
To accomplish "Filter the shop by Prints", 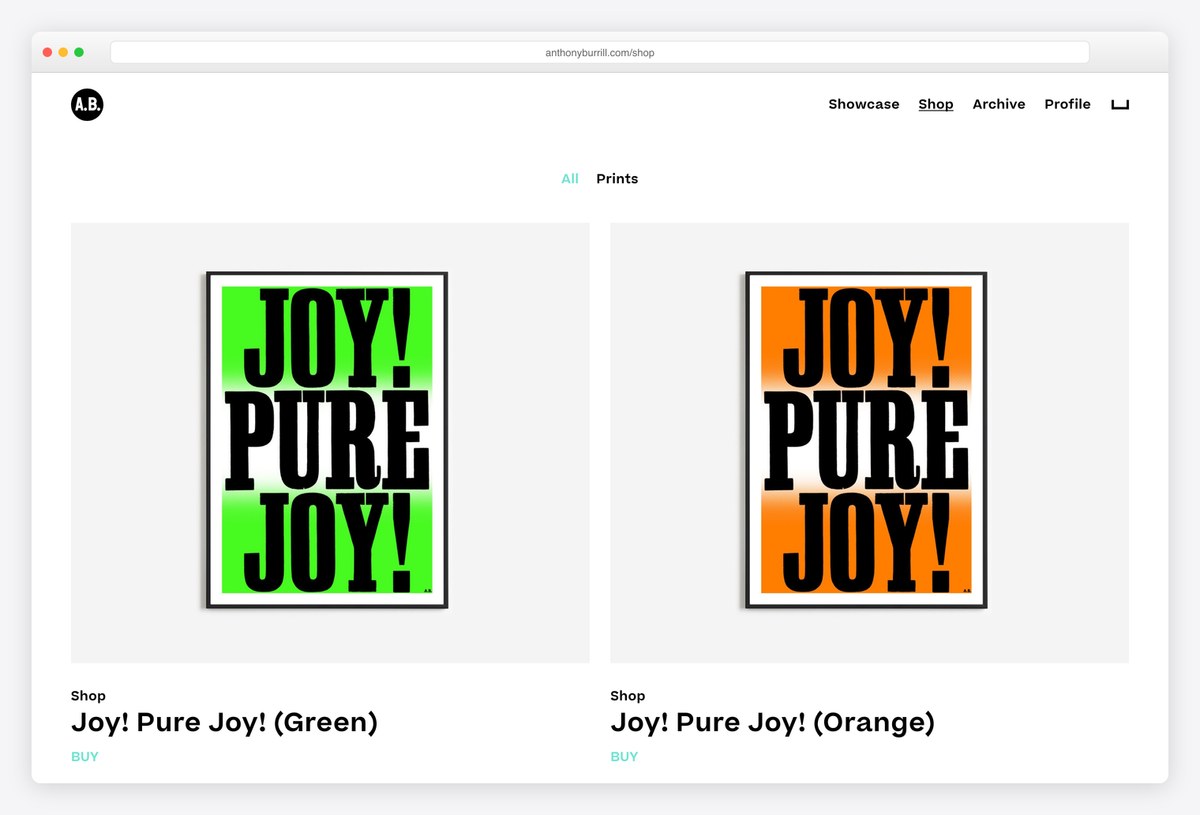I will [x=617, y=179].
